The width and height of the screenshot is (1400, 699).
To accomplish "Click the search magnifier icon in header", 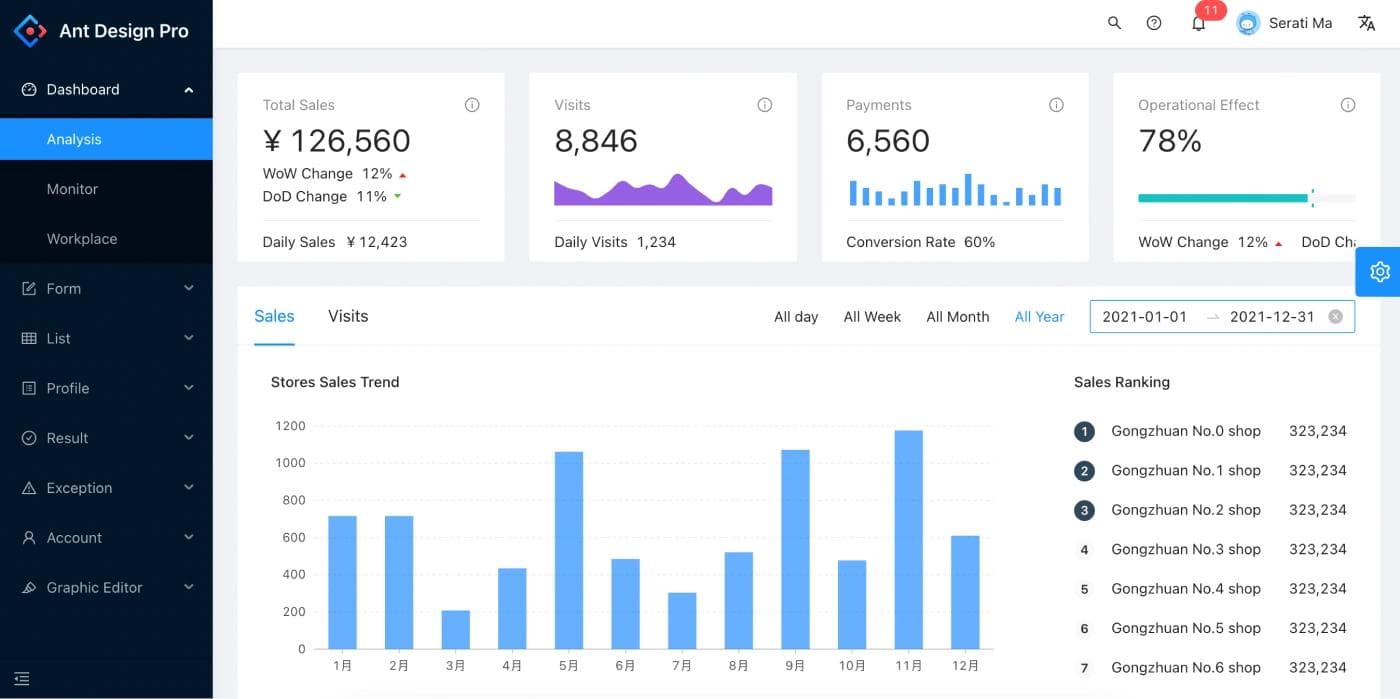I will [x=1114, y=23].
